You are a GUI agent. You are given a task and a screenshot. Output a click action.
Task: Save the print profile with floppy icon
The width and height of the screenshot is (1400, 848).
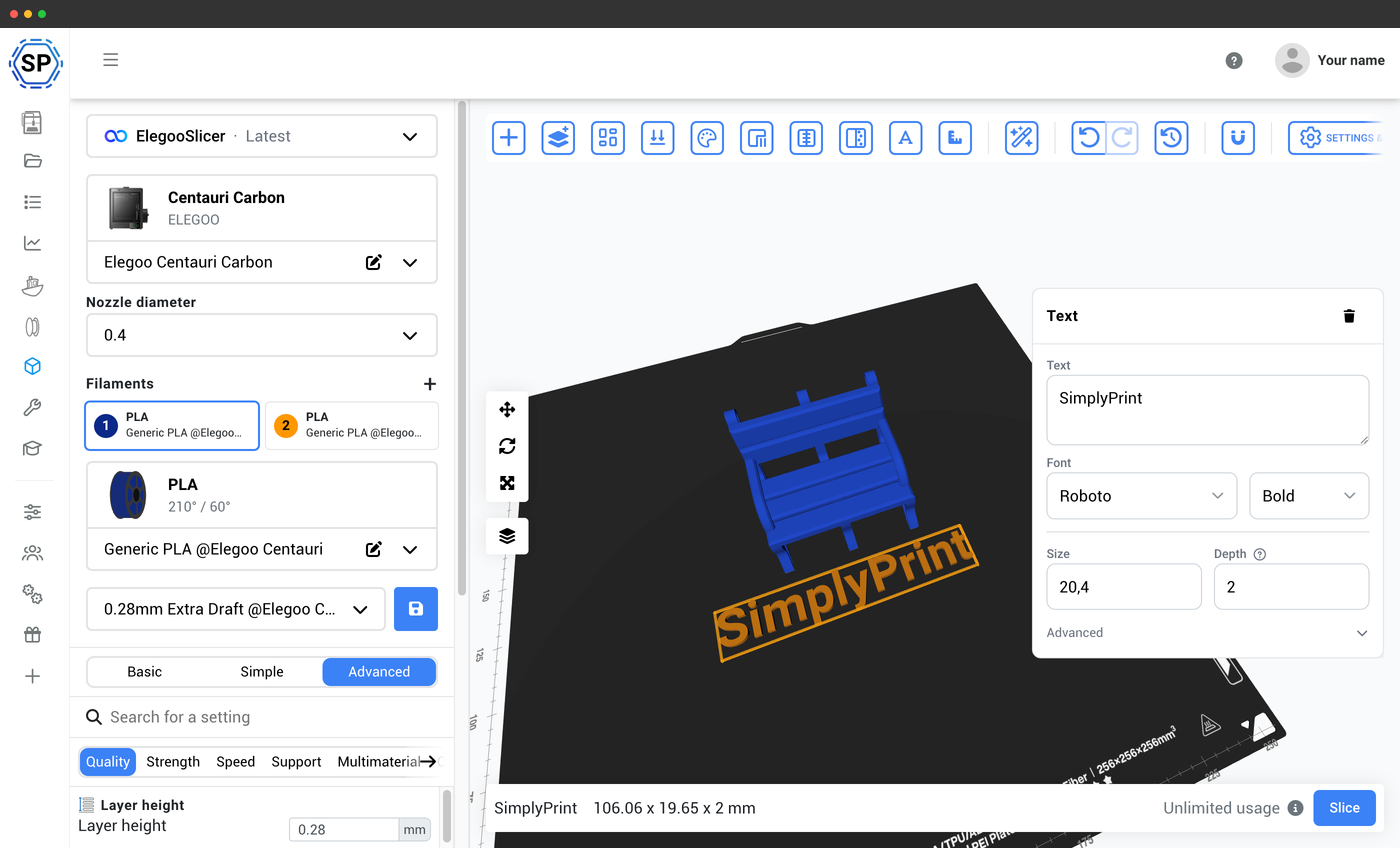(416, 609)
